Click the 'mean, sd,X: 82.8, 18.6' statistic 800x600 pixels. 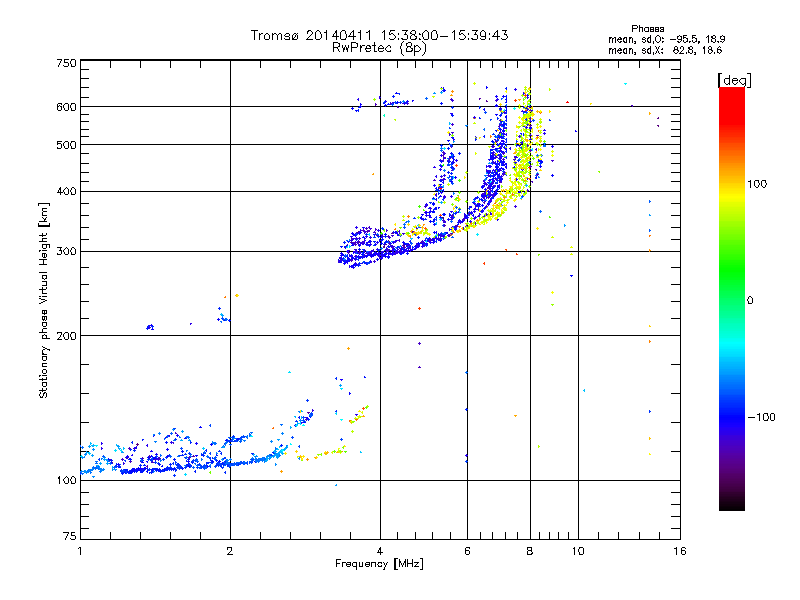[x=665, y=50]
